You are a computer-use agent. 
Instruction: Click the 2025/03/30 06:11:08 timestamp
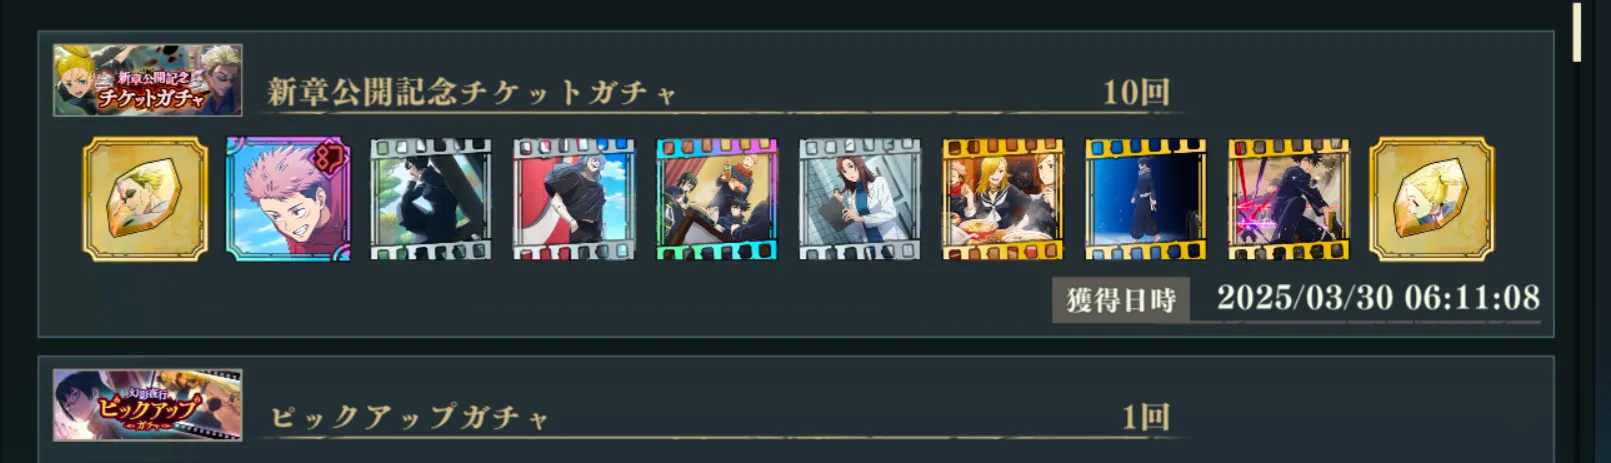tap(1378, 298)
